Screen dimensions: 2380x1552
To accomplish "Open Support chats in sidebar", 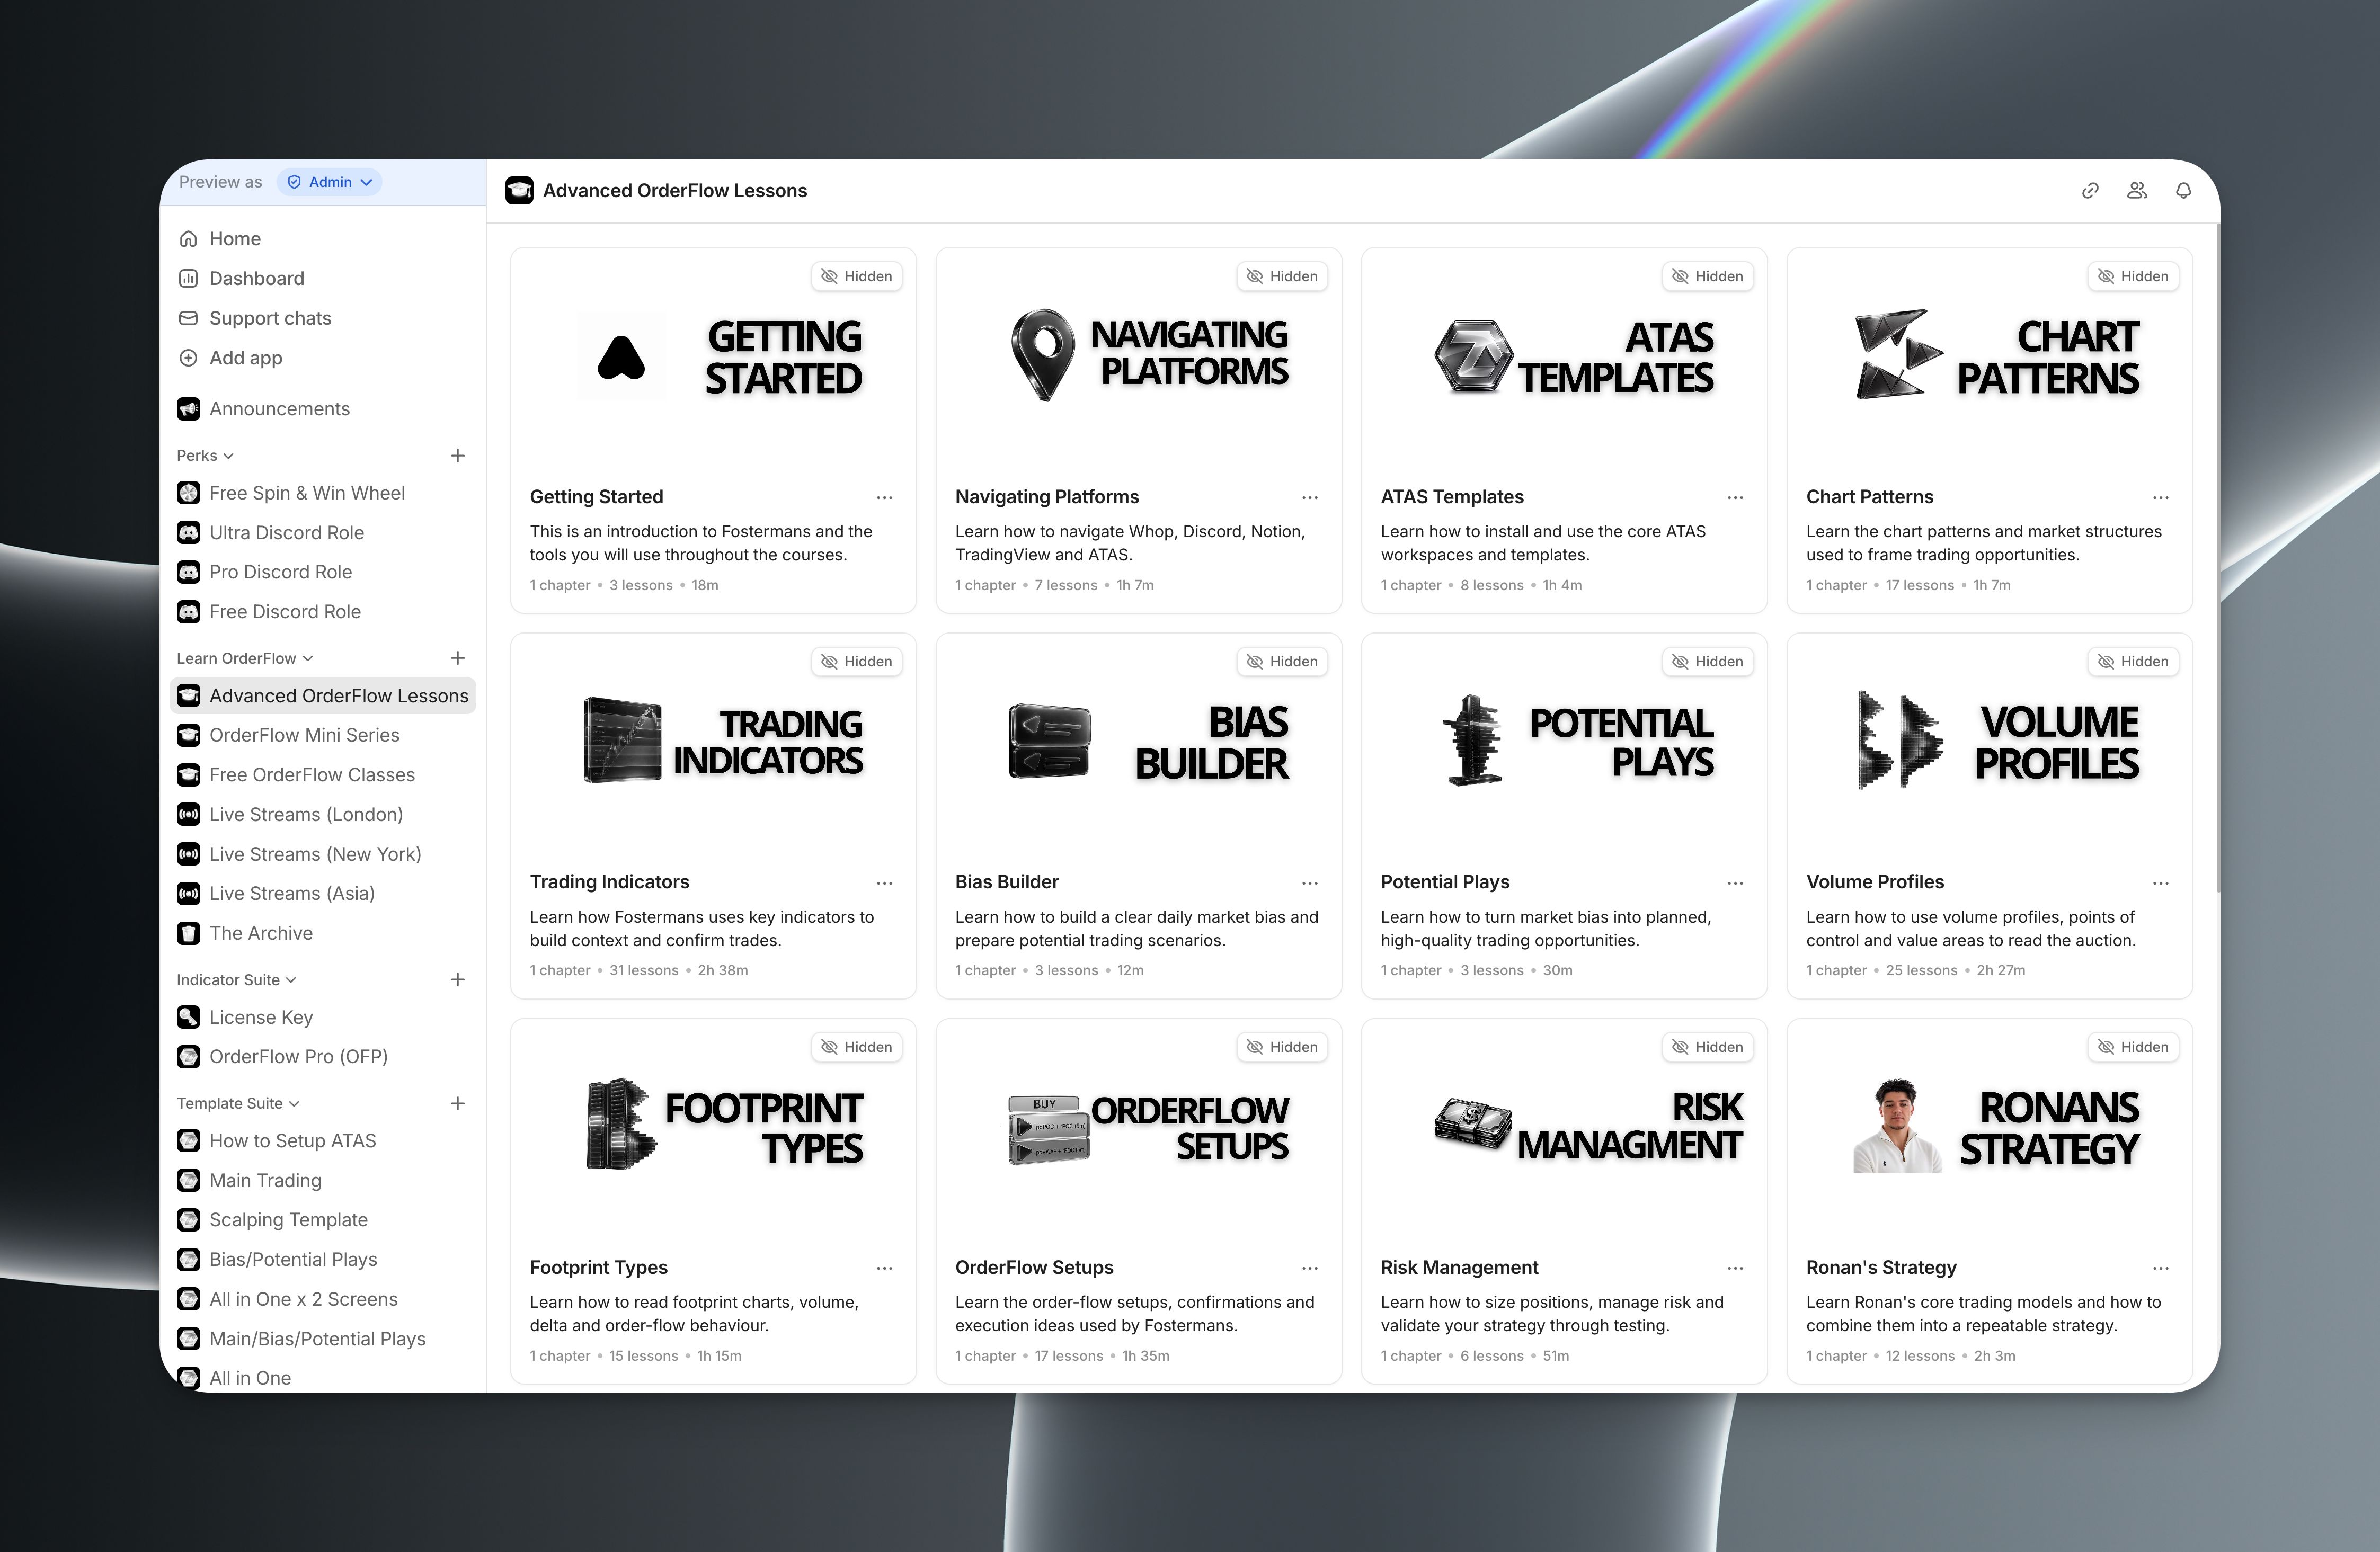I will coord(323,318).
